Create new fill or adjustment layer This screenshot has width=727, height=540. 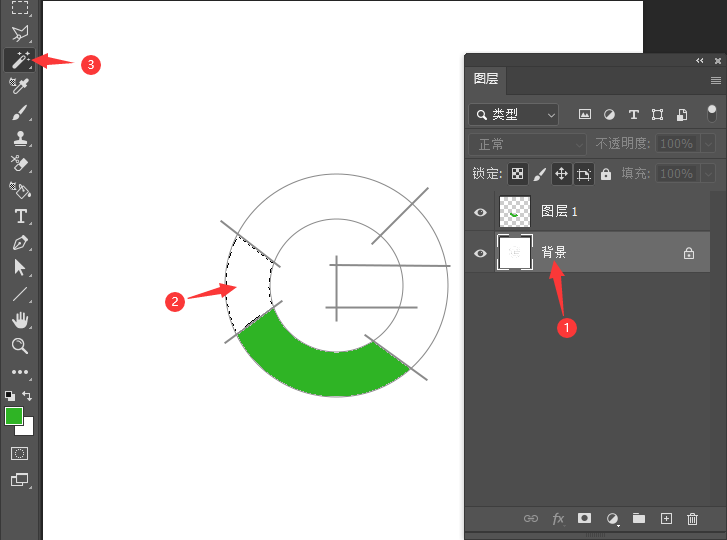tap(612, 519)
